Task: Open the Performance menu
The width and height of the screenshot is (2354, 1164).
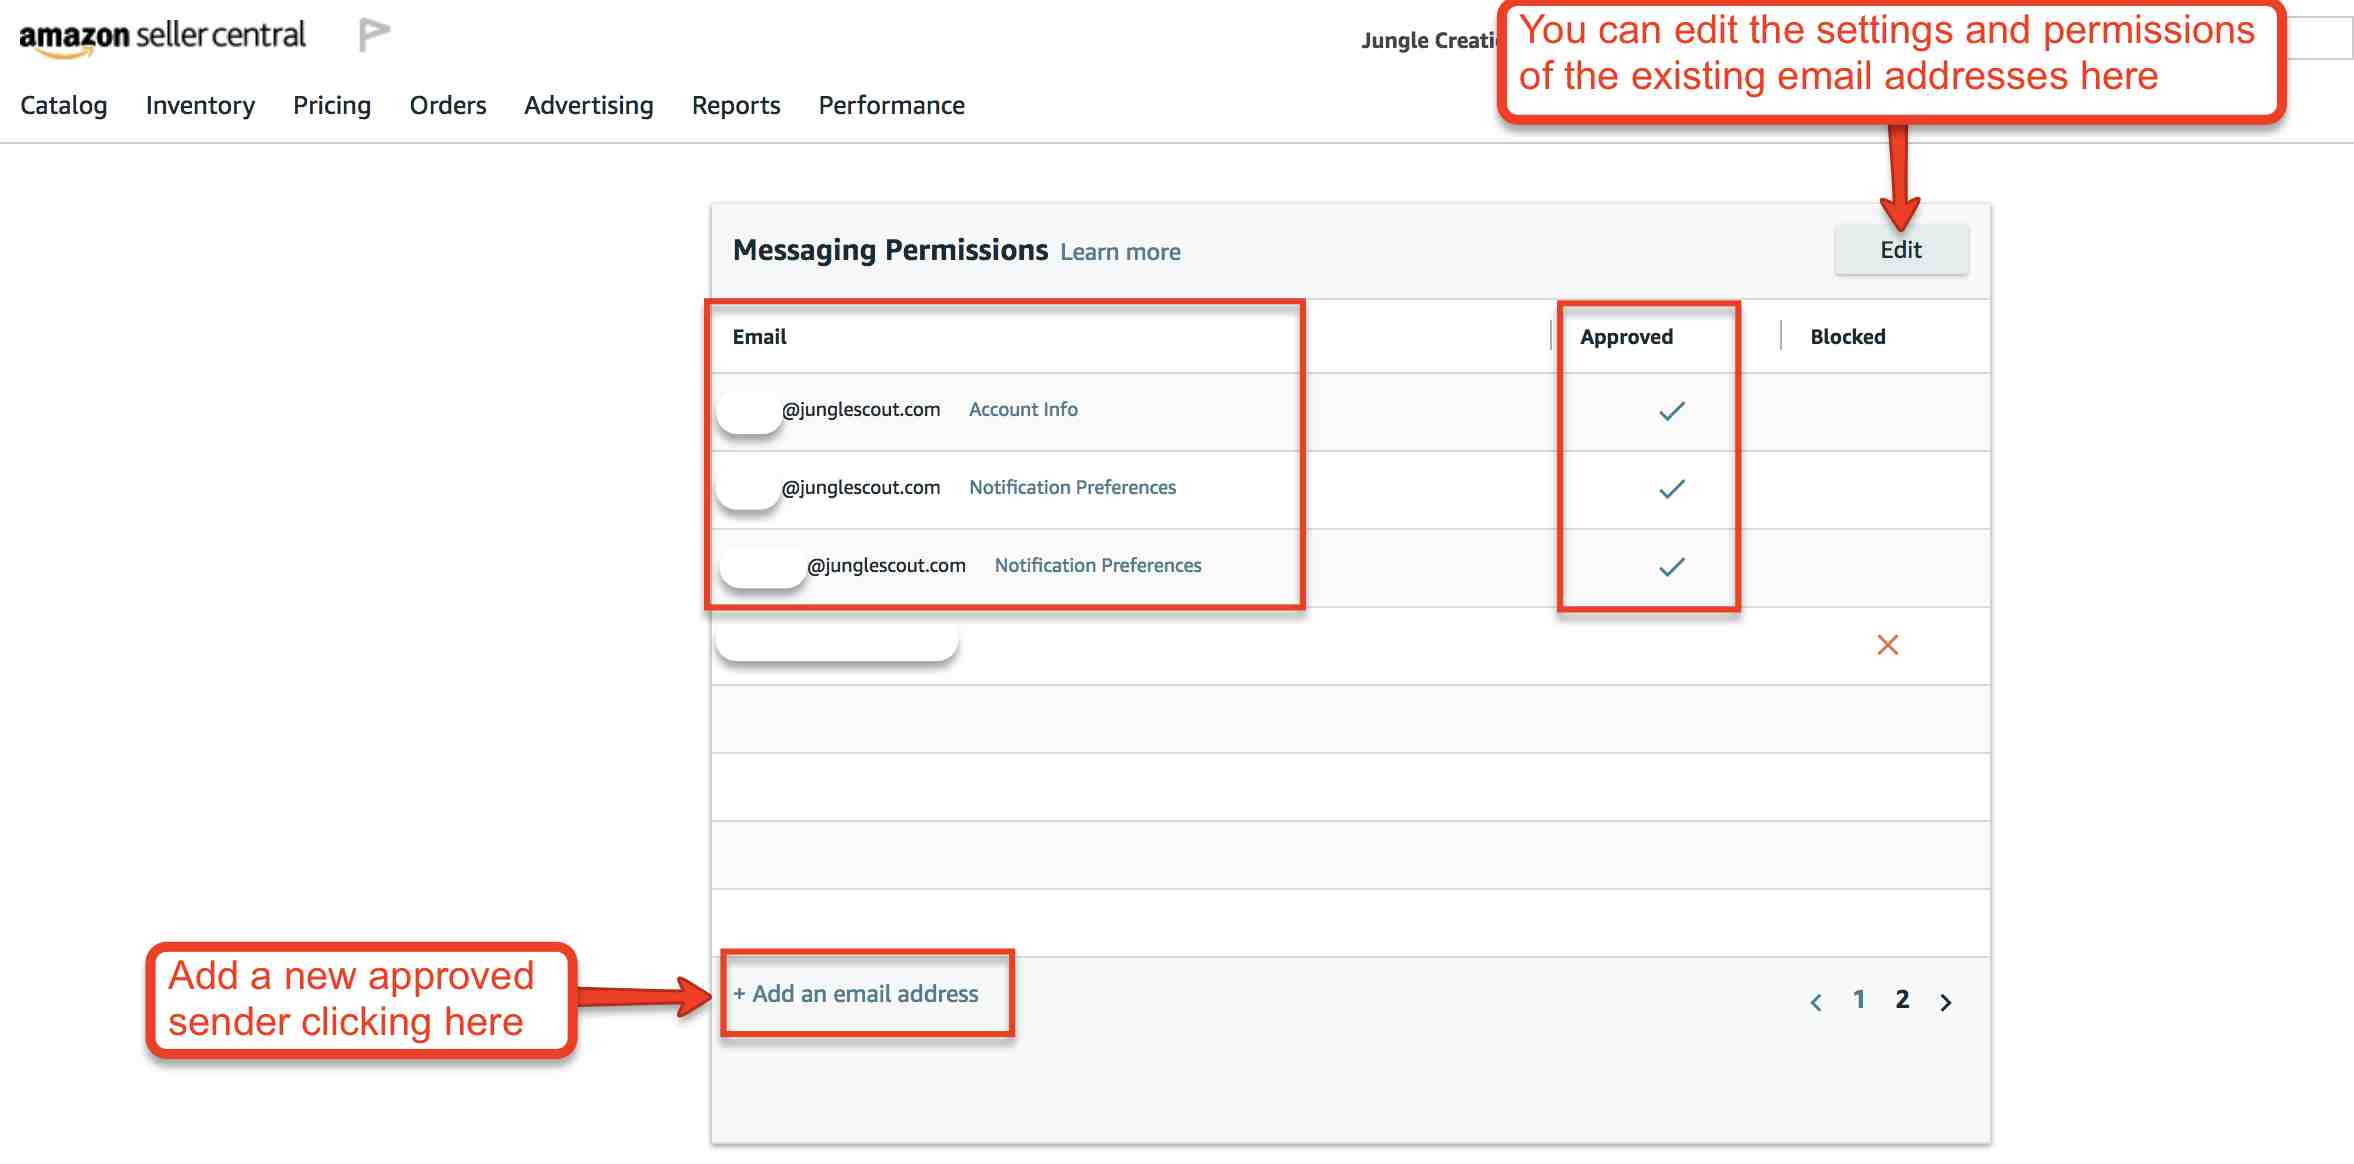Action: click(892, 105)
